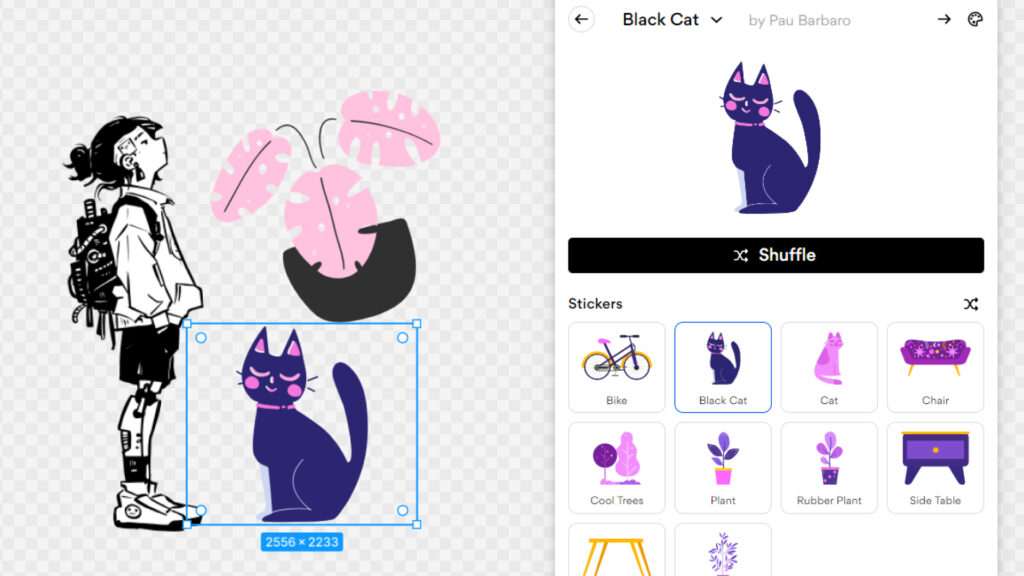Click the Stickers section heading
1024x576 pixels.
click(595, 304)
